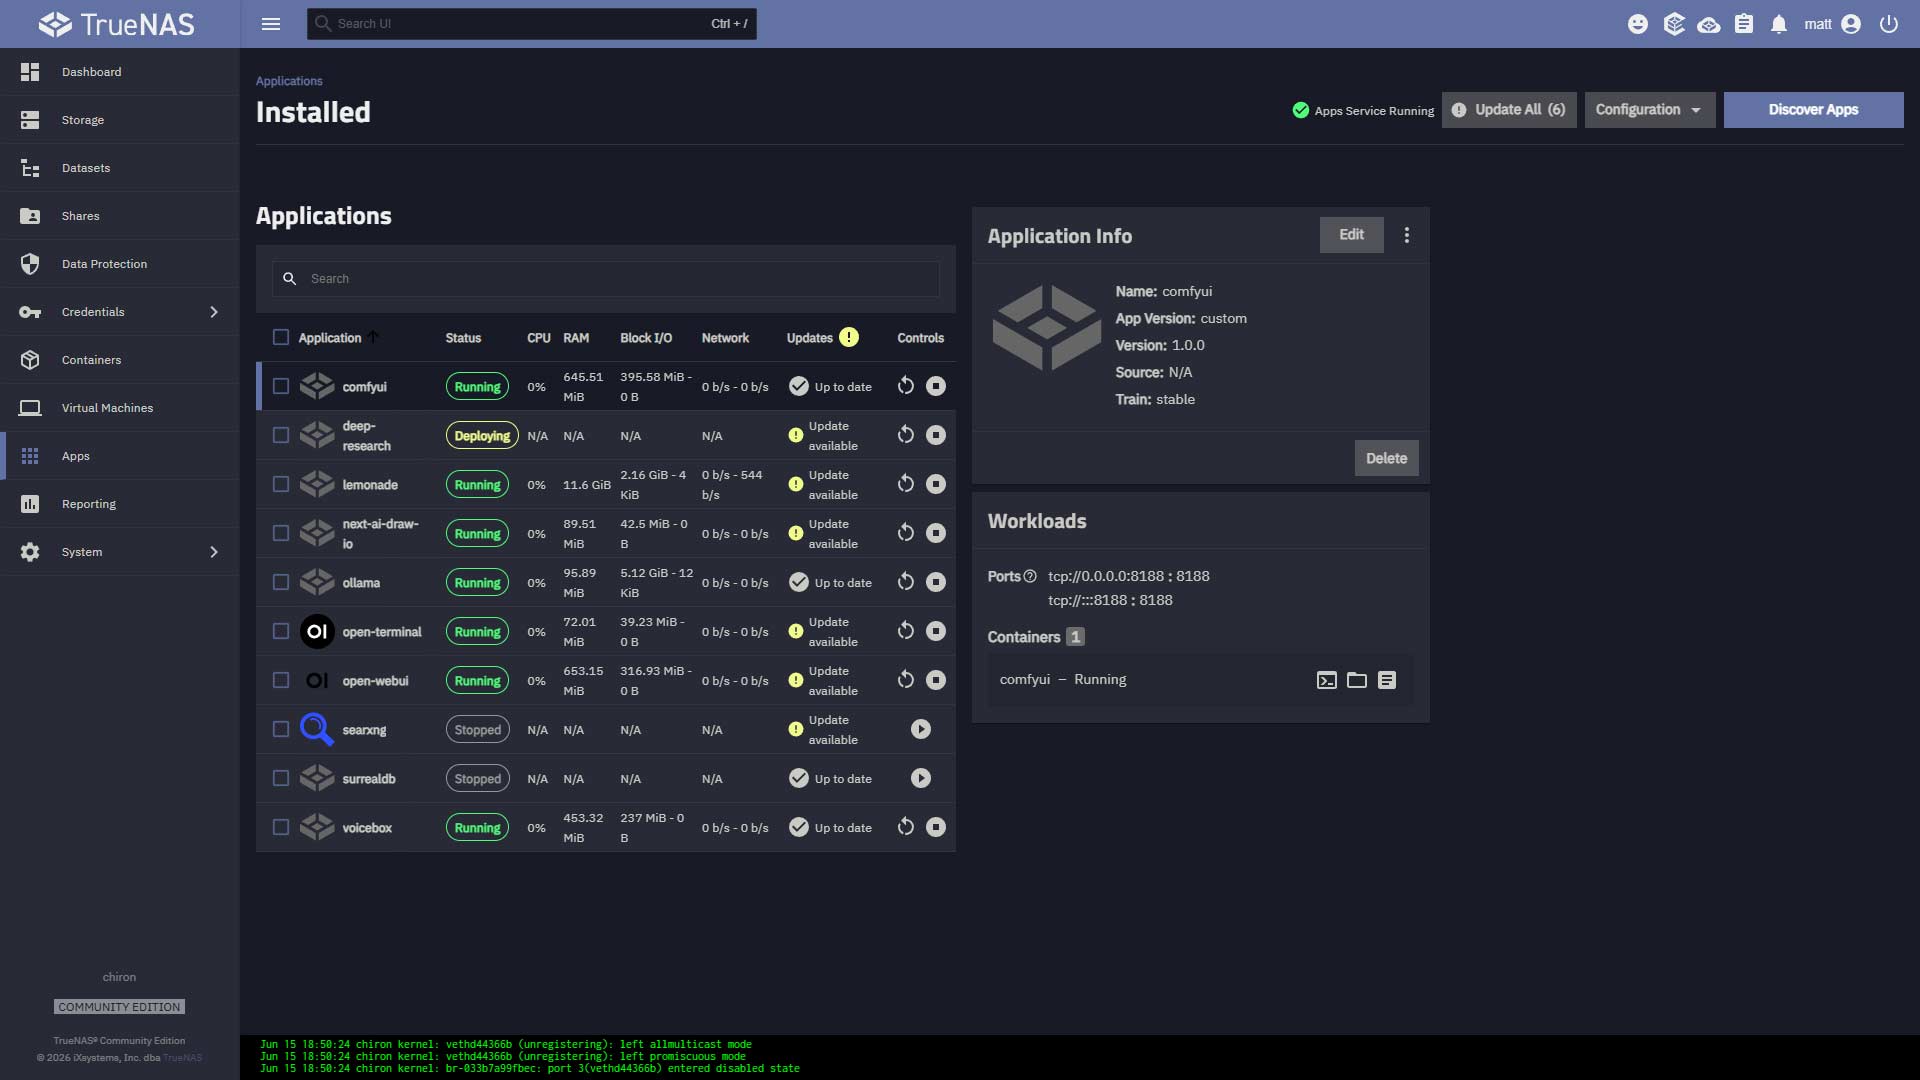
Task: Toggle the select-all applications checkbox
Action: pyautogui.click(x=281, y=338)
